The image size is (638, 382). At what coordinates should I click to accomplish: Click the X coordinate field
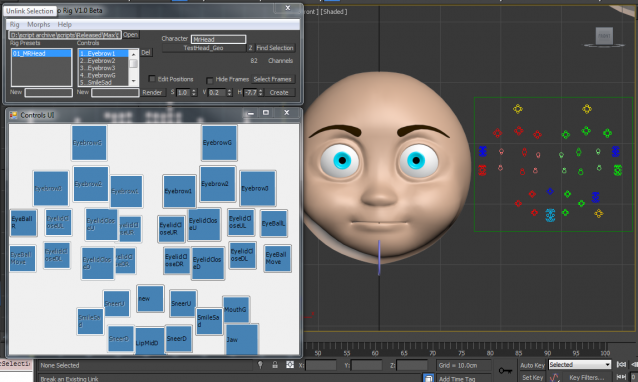pyautogui.click(x=321, y=365)
